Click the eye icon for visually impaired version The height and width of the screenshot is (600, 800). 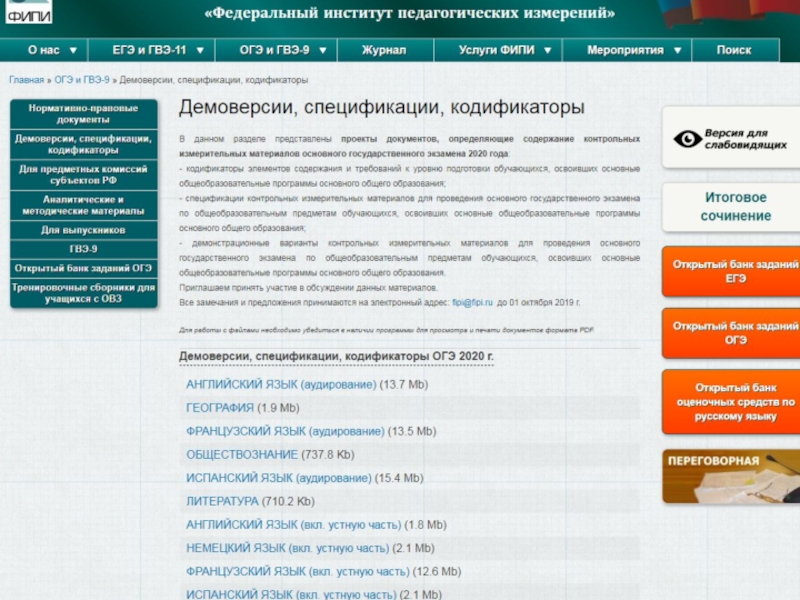pyautogui.click(x=687, y=139)
